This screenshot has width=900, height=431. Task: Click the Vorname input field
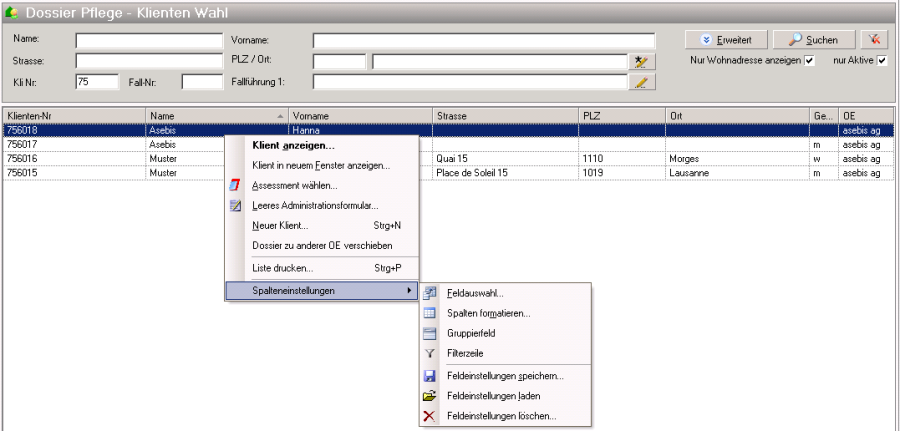(483, 41)
